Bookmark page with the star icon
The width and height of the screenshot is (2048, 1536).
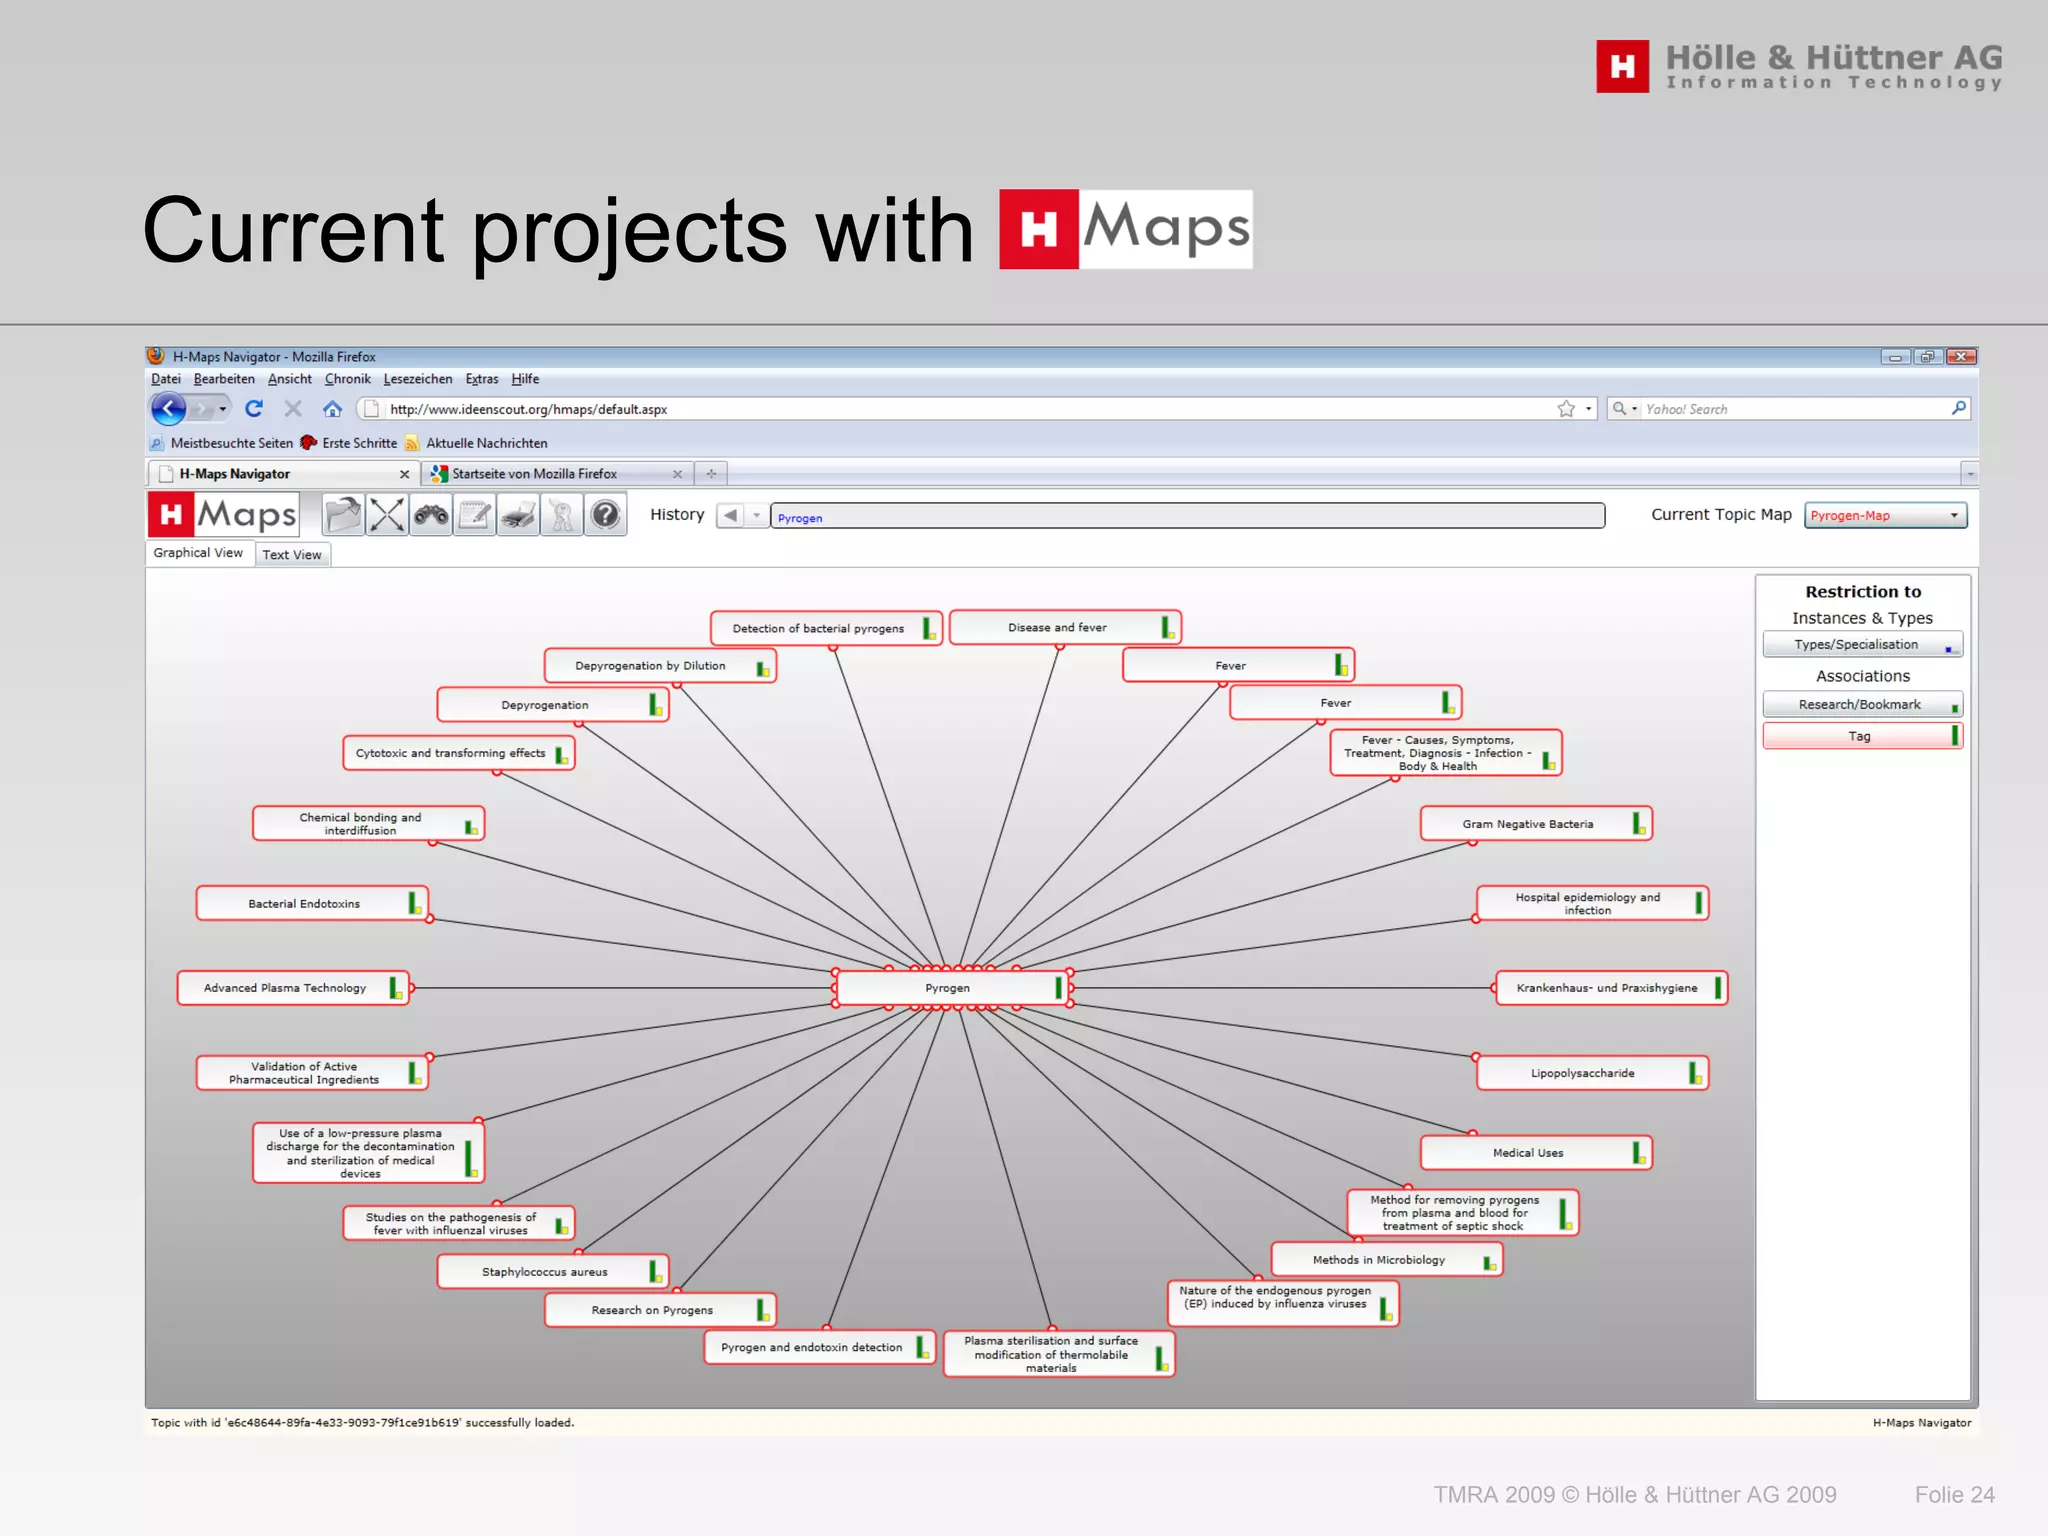(x=1565, y=408)
